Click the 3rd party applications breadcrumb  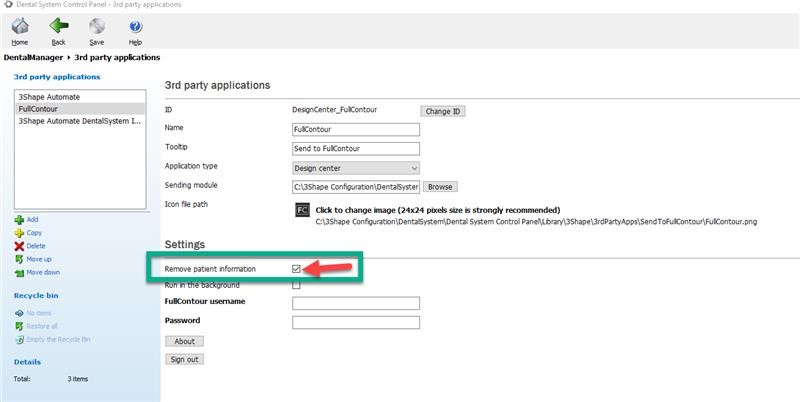(x=117, y=58)
